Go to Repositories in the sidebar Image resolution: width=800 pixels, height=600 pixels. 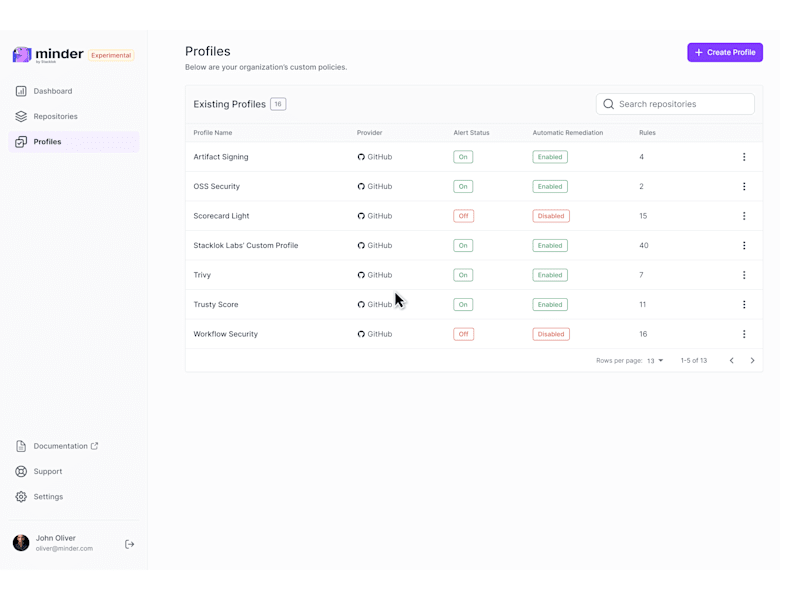(x=74, y=116)
